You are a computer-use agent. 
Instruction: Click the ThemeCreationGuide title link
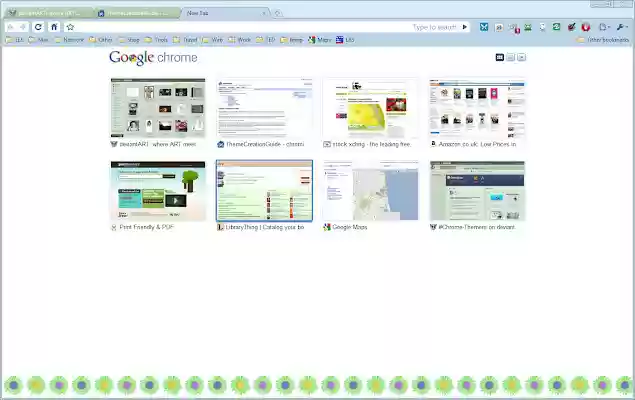260,144
